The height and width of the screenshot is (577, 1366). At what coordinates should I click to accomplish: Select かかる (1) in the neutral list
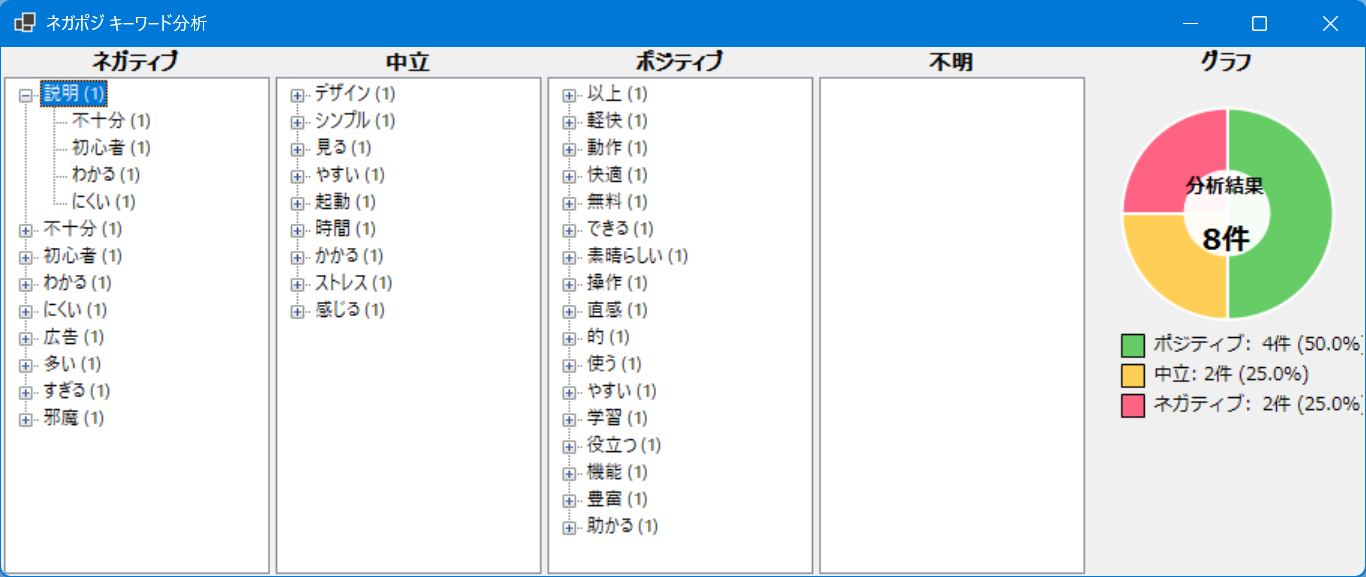[x=350, y=256]
